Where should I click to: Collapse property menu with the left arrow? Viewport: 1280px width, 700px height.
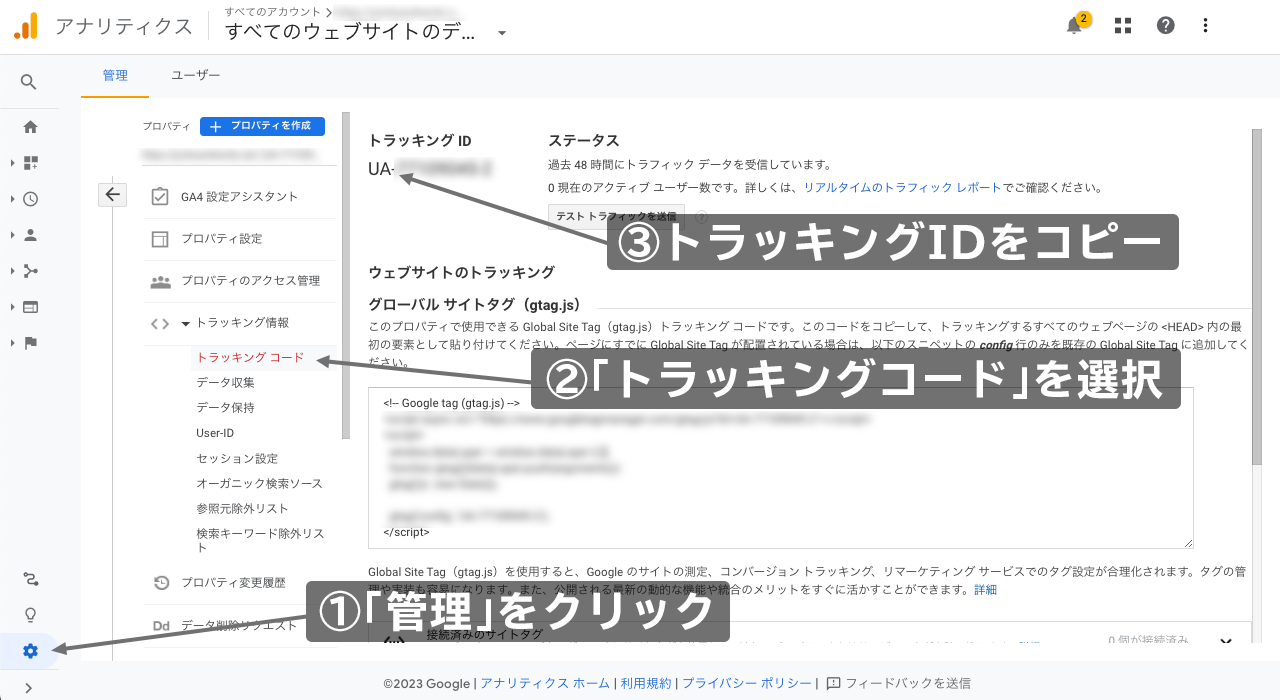pyautogui.click(x=112, y=194)
